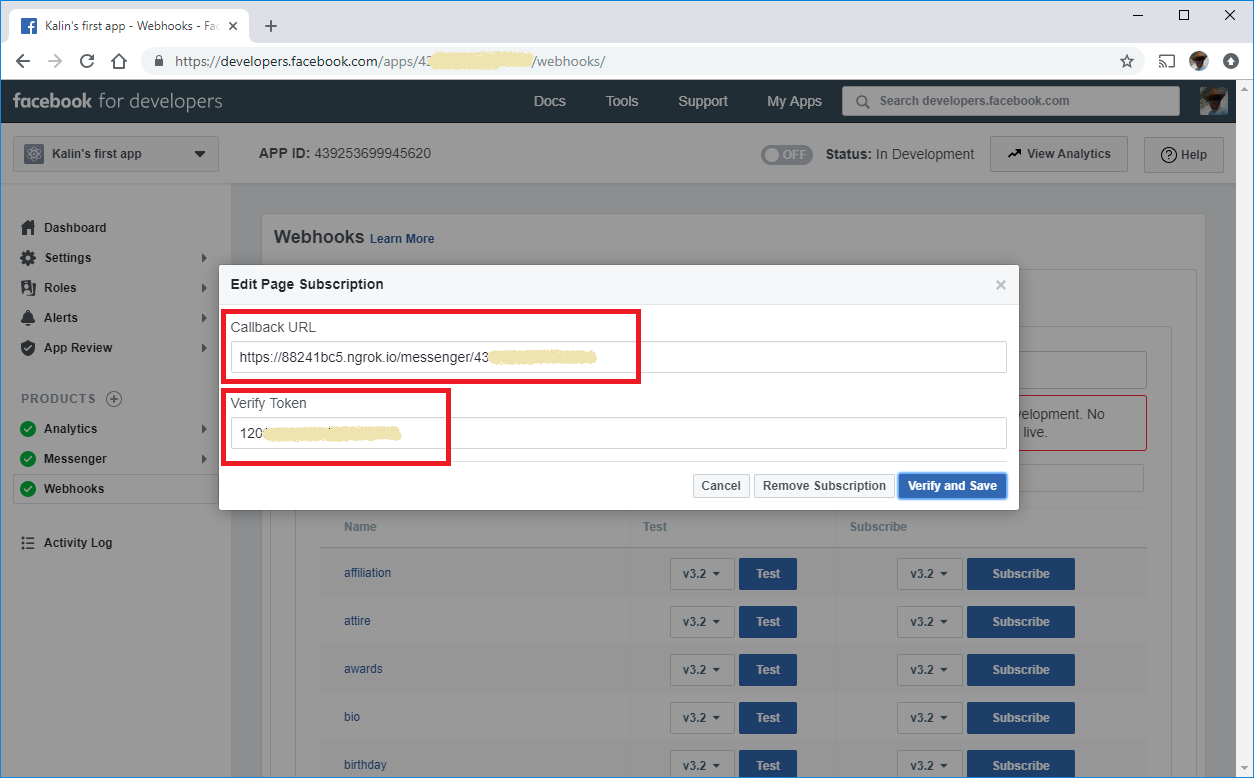Click the affiliation field name
The height and width of the screenshot is (778, 1254).
coord(367,573)
